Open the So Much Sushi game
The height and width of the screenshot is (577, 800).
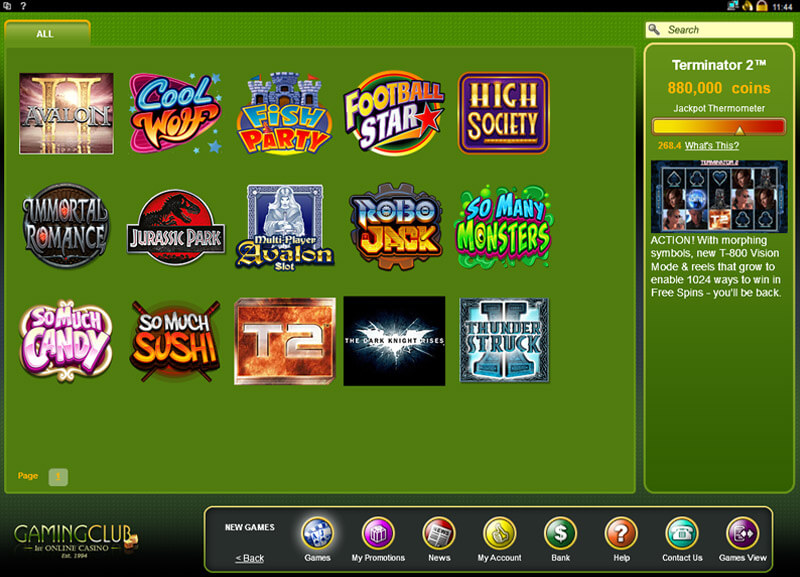point(176,340)
